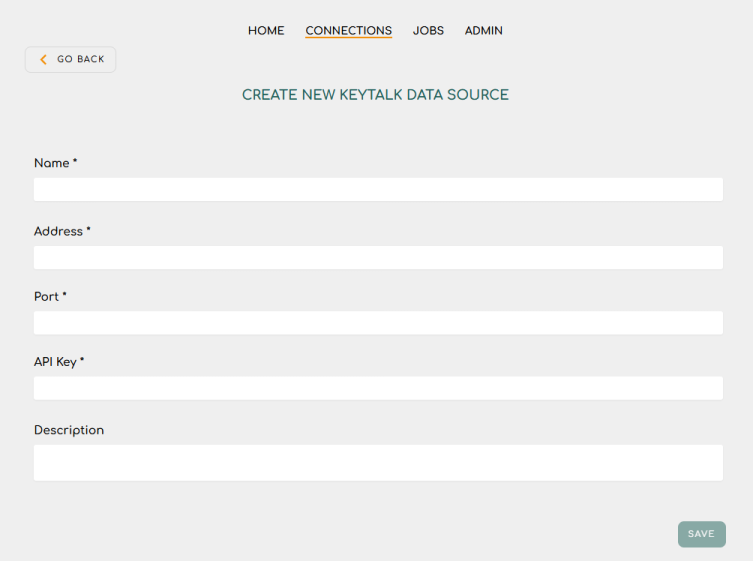Switch to the Connections nav item
This screenshot has width=753, height=561.
point(348,31)
